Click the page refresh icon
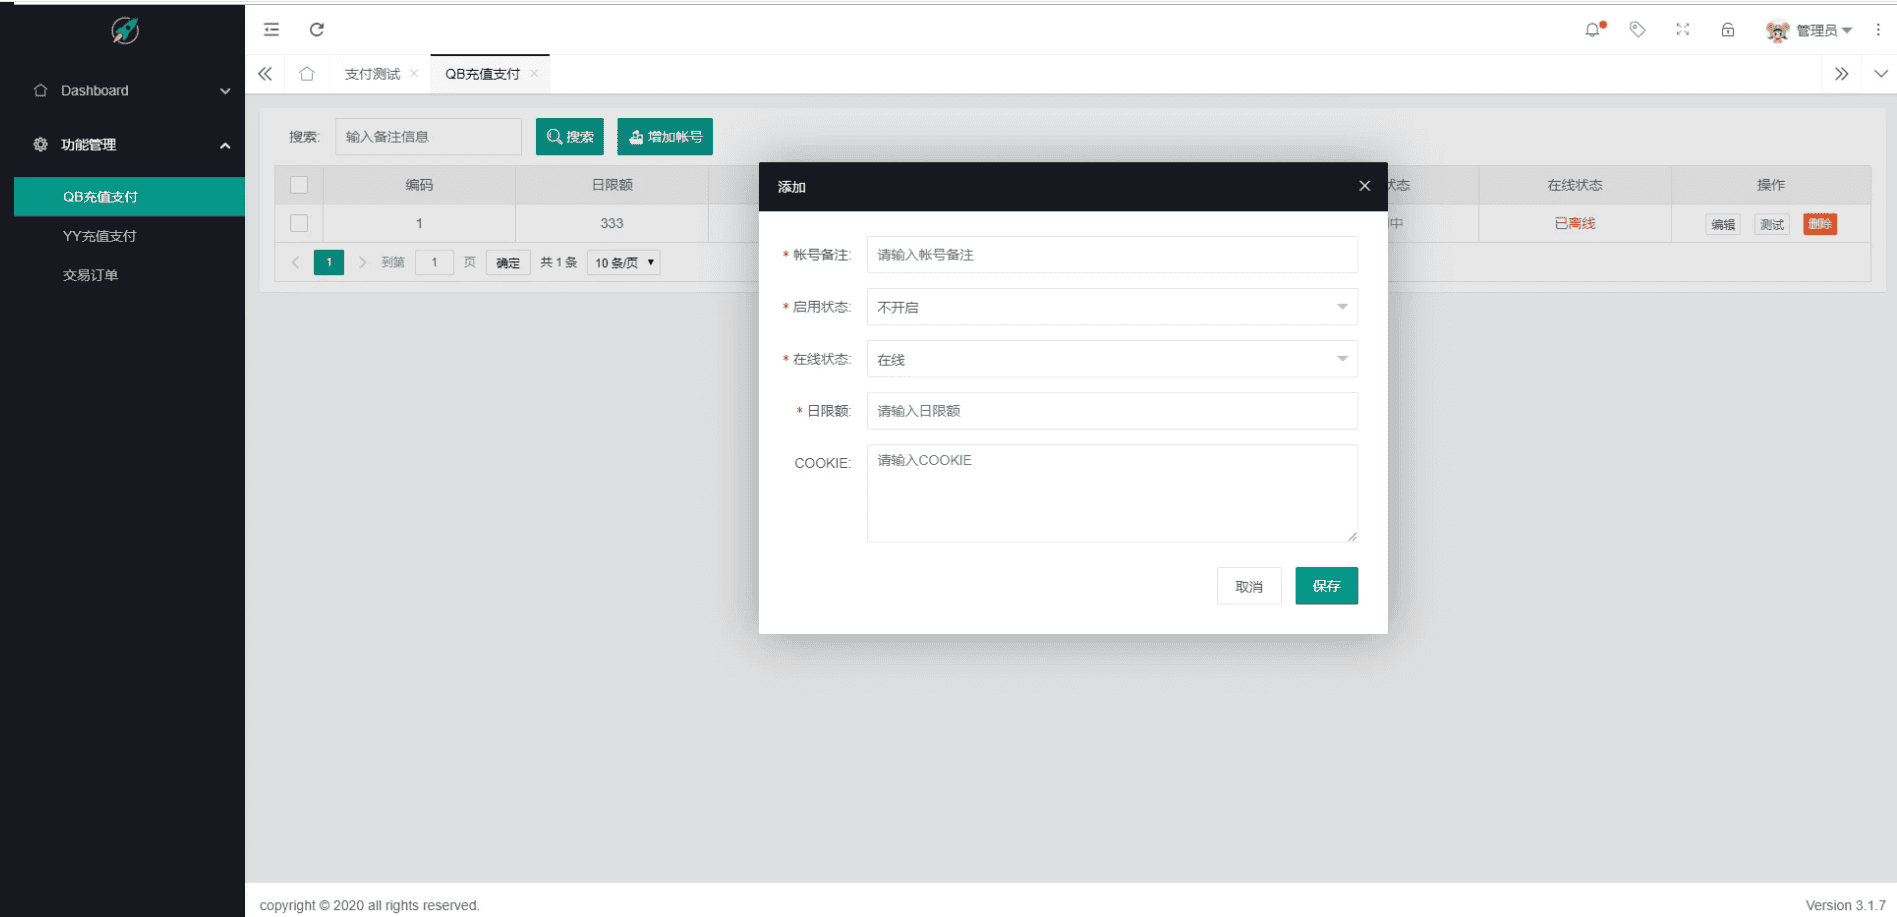This screenshot has width=1897, height=917. pyautogui.click(x=317, y=30)
